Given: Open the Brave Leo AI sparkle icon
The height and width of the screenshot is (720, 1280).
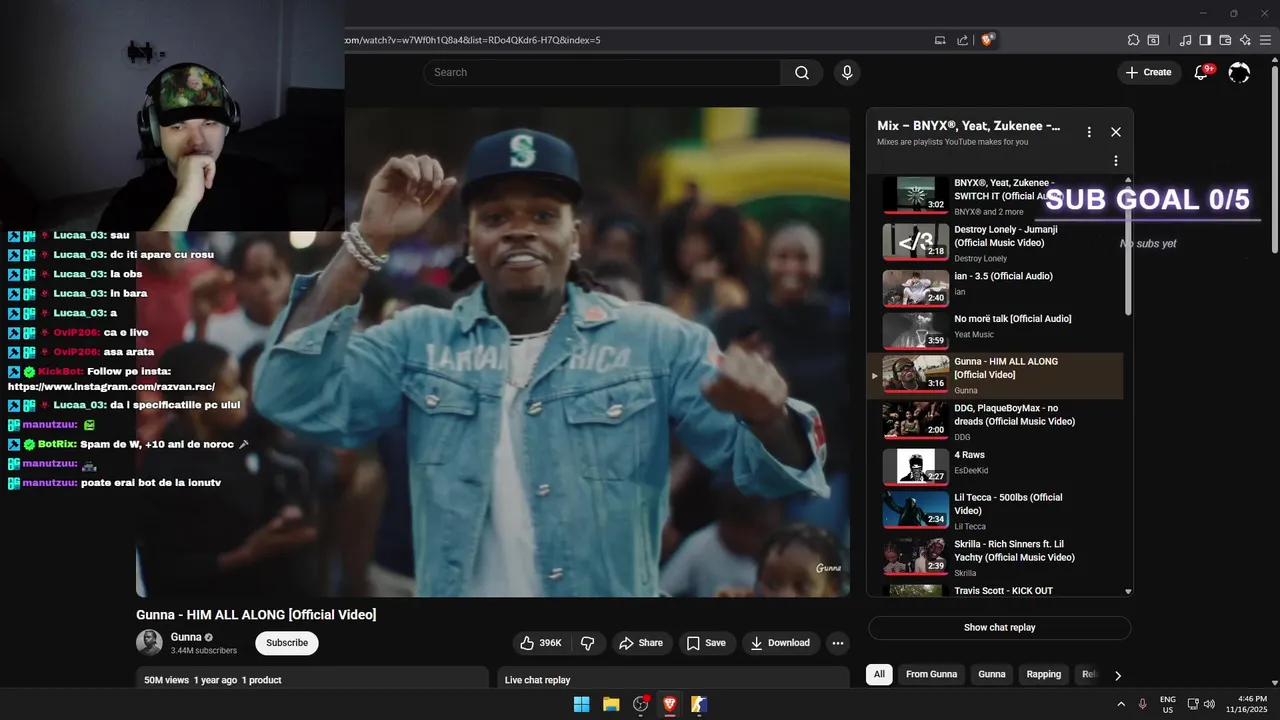Looking at the screenshot, I should click(x=1245, y=40).
